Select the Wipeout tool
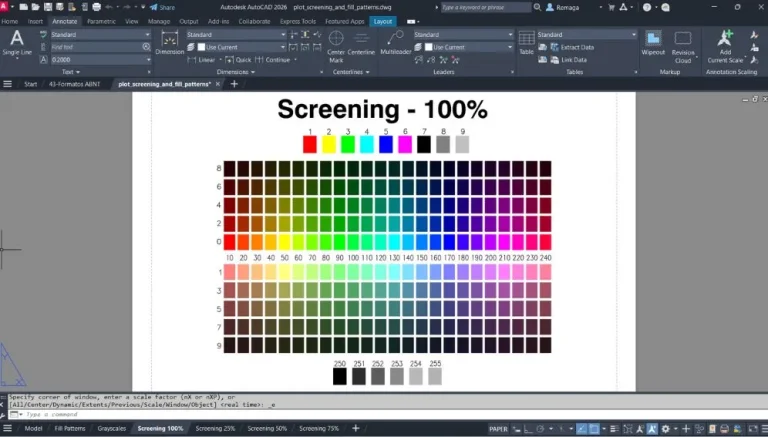Image resolution: width=768 pixels, height=437 pixels. [653, 43]
